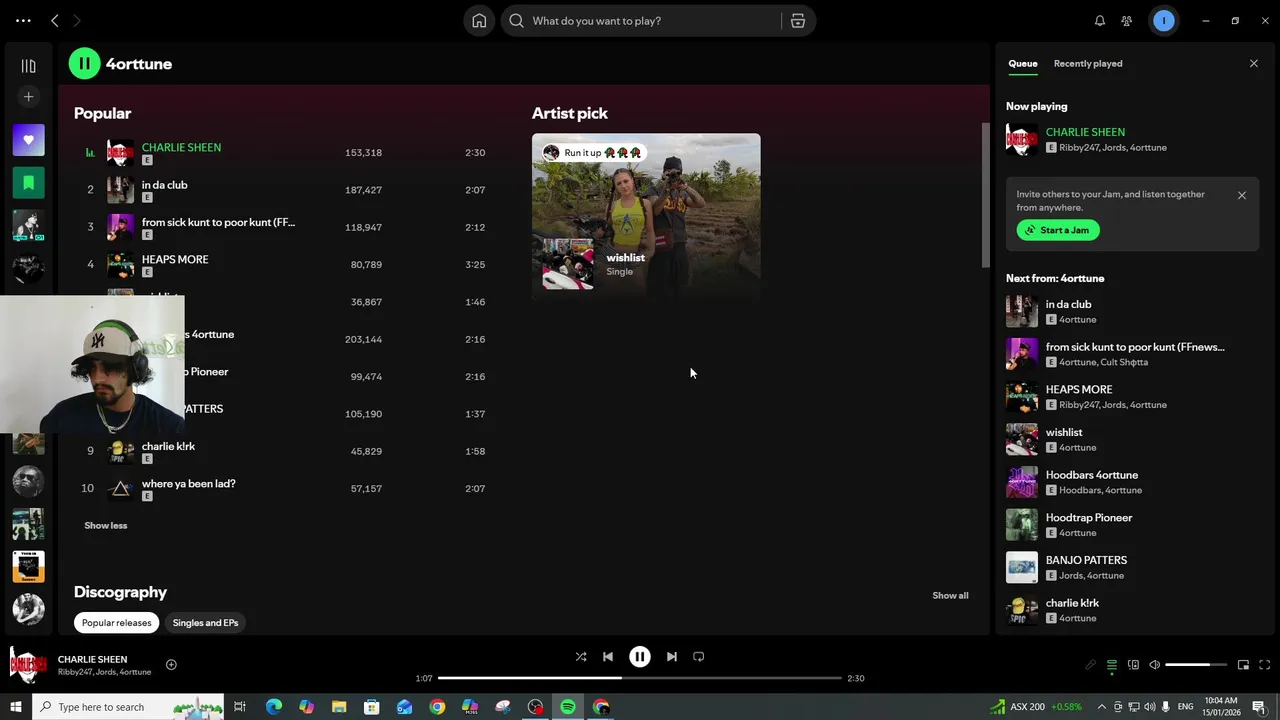Toggle the Queue panel button

click(1112, 665)
